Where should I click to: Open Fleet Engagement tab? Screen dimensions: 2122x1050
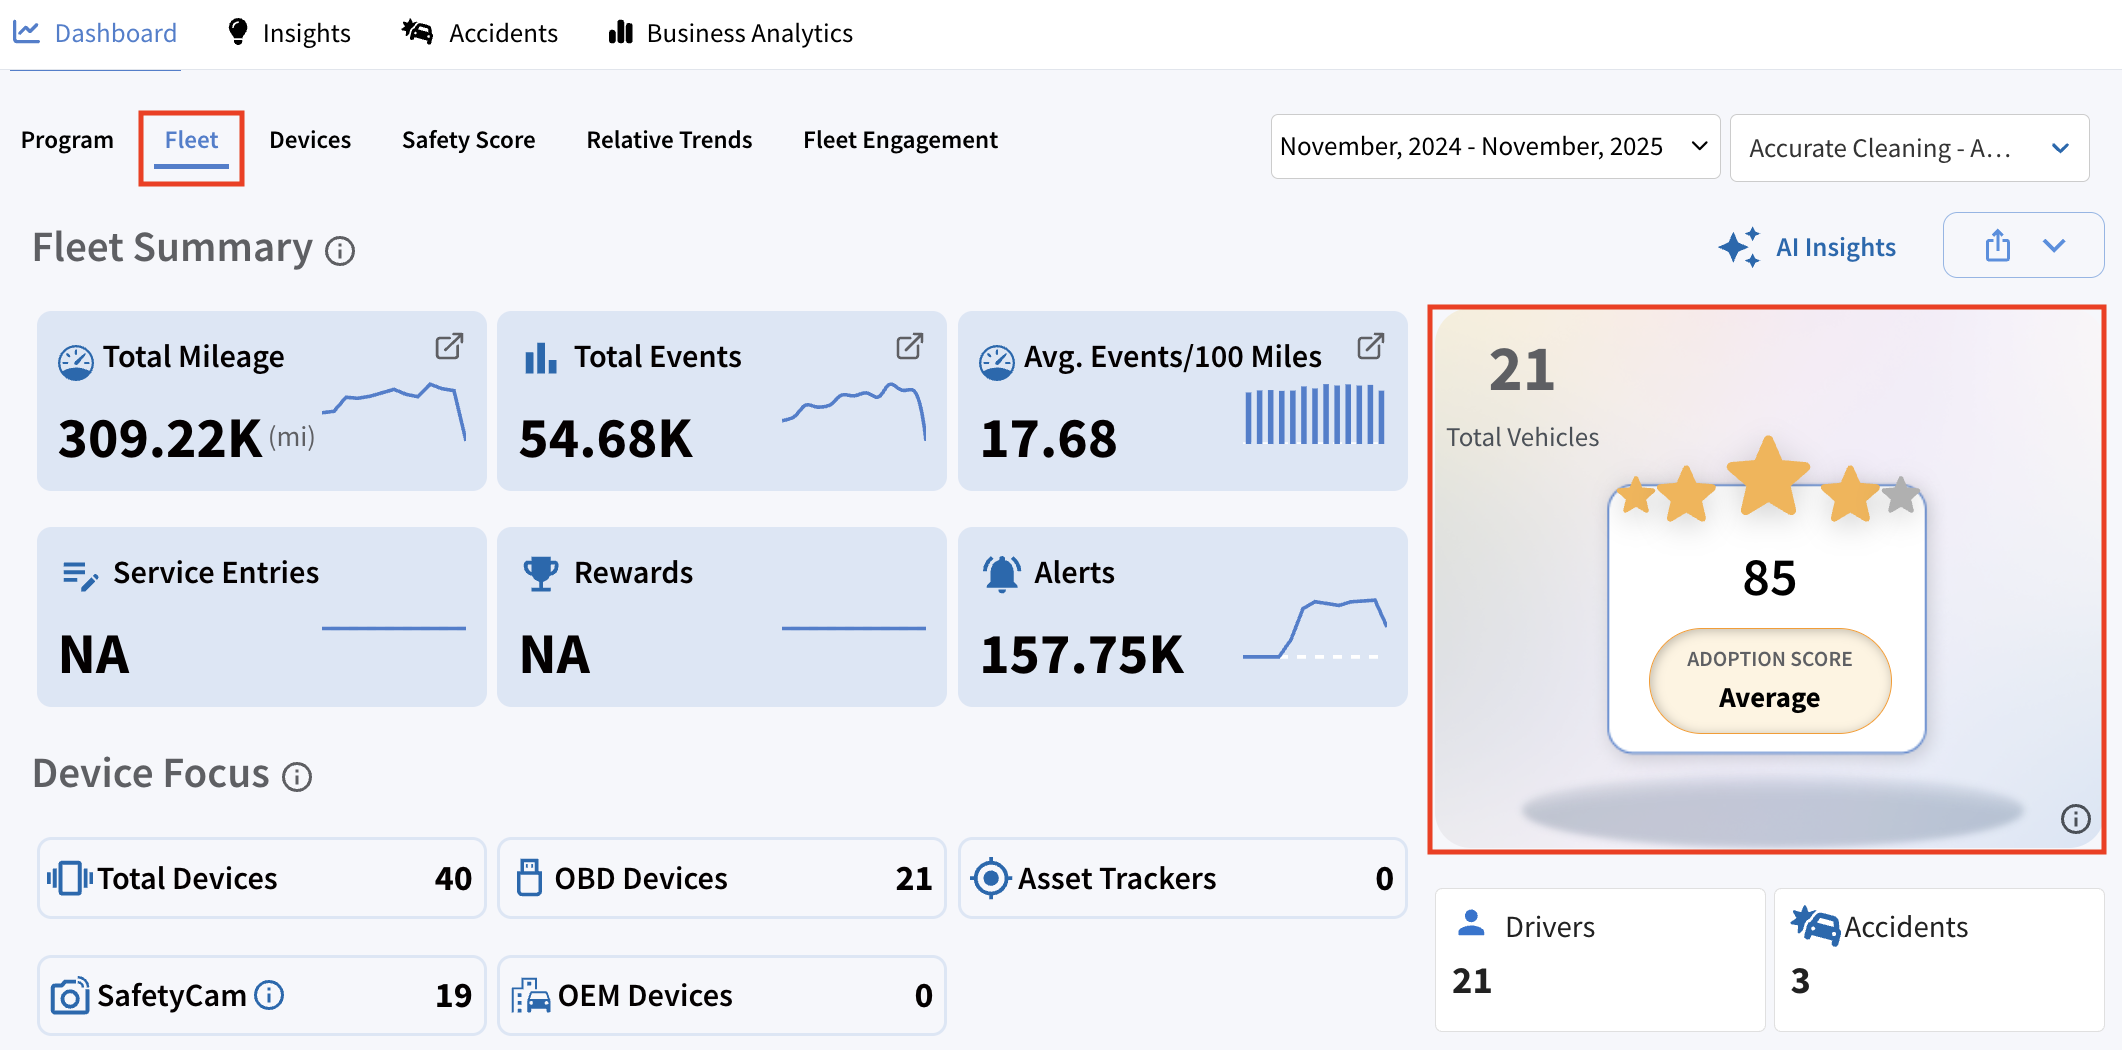[x=900, y=140]
